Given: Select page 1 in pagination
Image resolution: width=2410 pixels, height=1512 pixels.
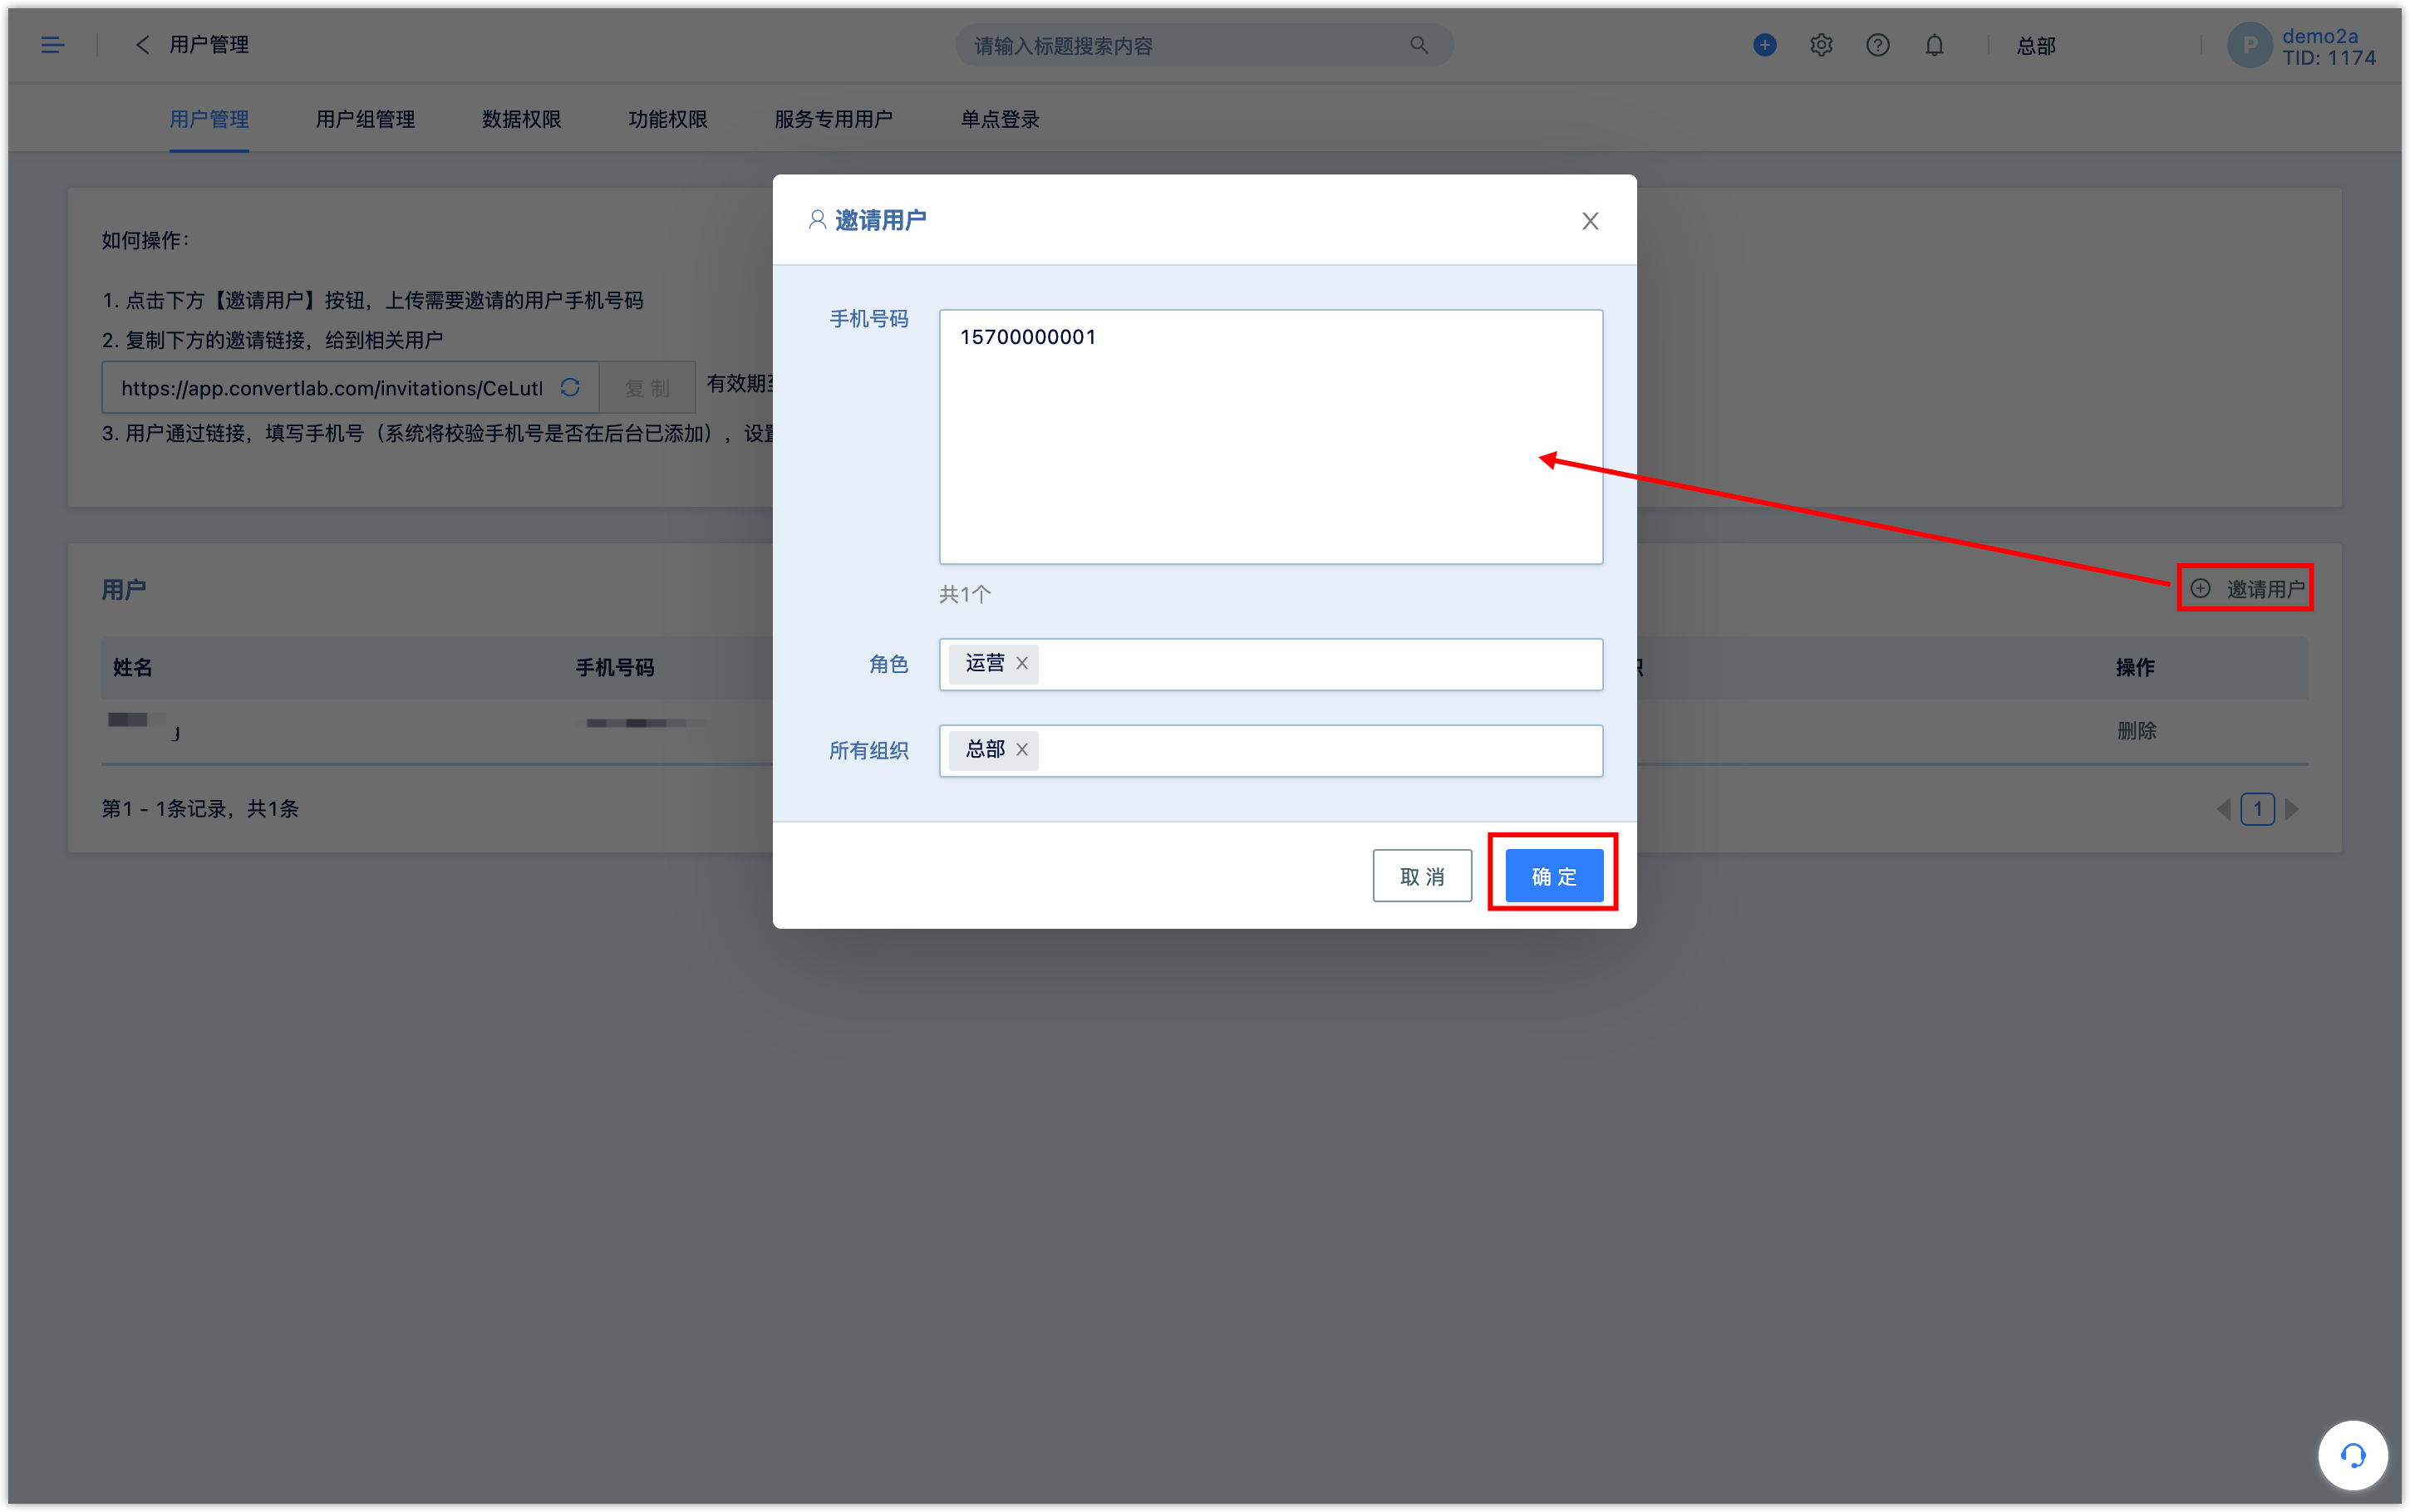Looking at the screenshot, I should [x=2257, y=809].
